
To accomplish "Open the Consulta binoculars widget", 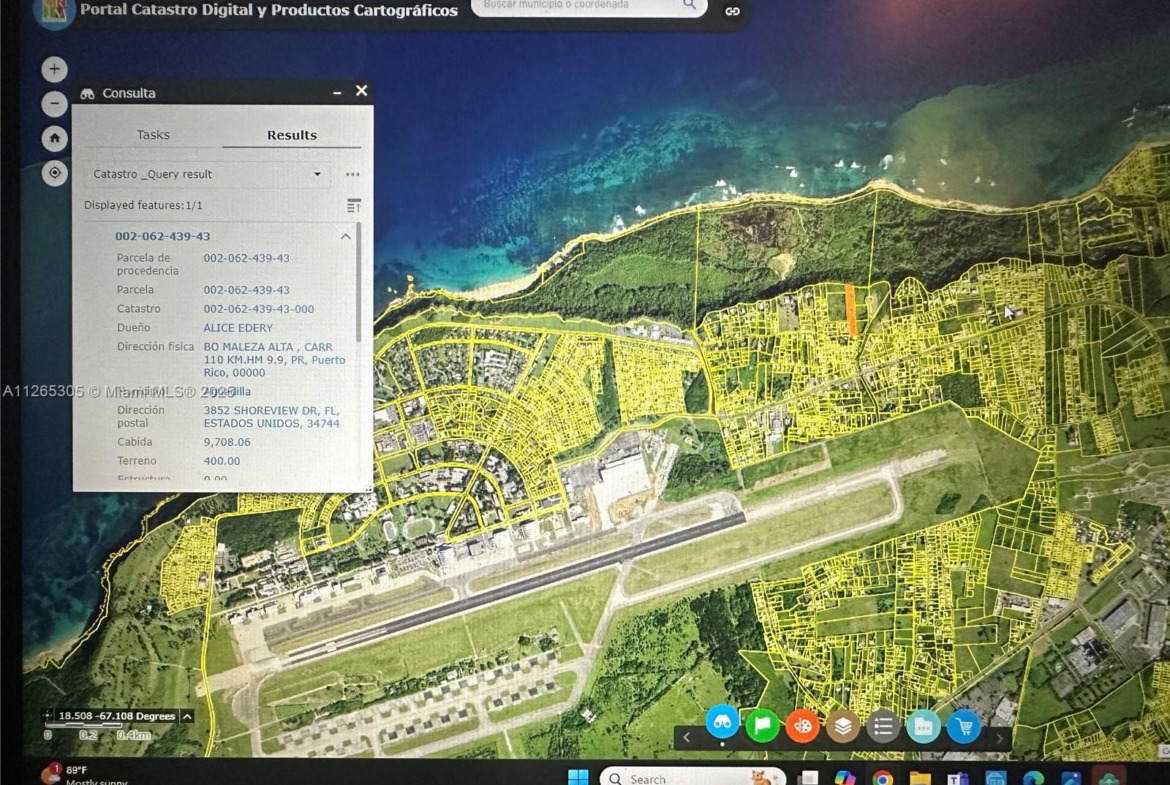I will tap(722, 721).
